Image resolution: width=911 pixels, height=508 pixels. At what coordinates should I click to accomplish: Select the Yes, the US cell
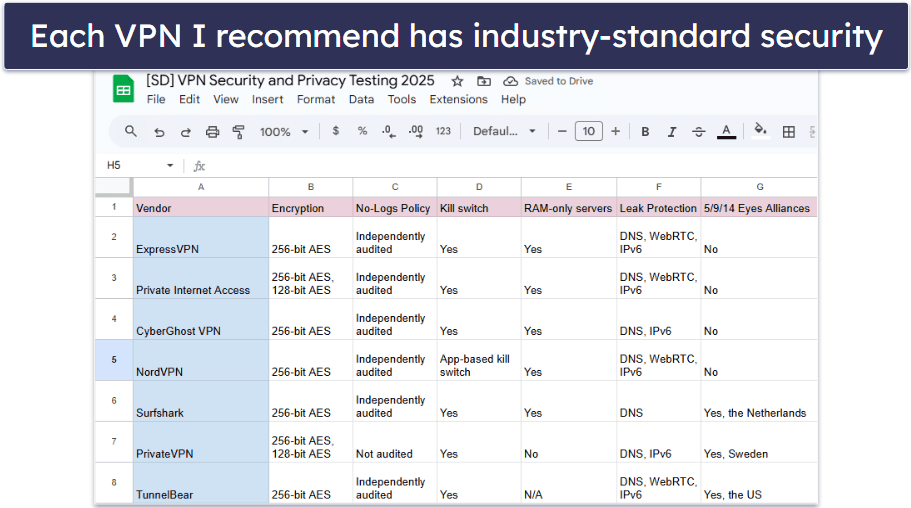pyautogui.click(x=759, y=483)
